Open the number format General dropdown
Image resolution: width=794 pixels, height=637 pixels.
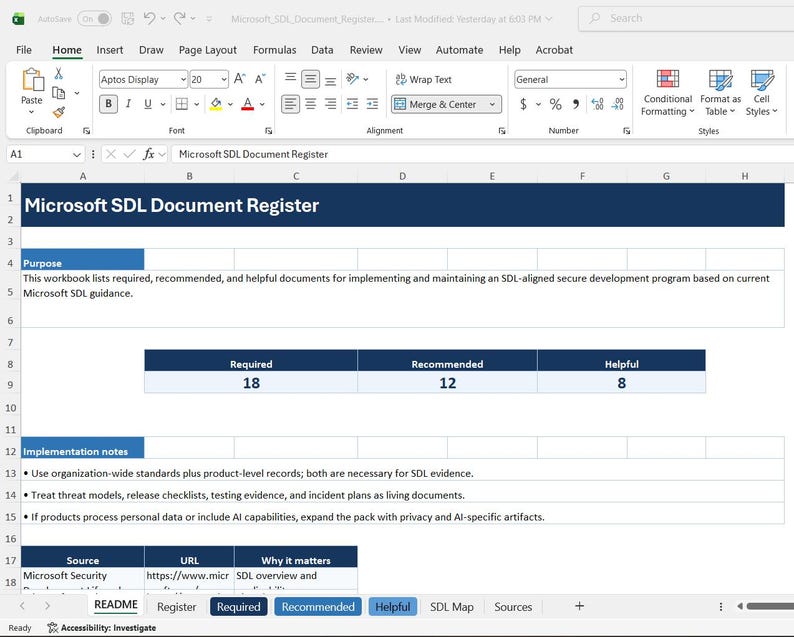(621, 79)
